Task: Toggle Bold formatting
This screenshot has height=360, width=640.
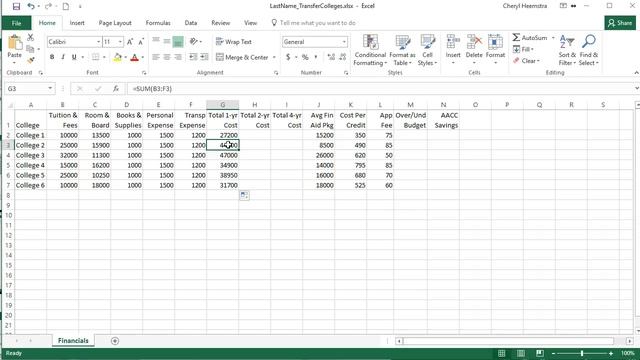Action: click(x=52, y=57)
